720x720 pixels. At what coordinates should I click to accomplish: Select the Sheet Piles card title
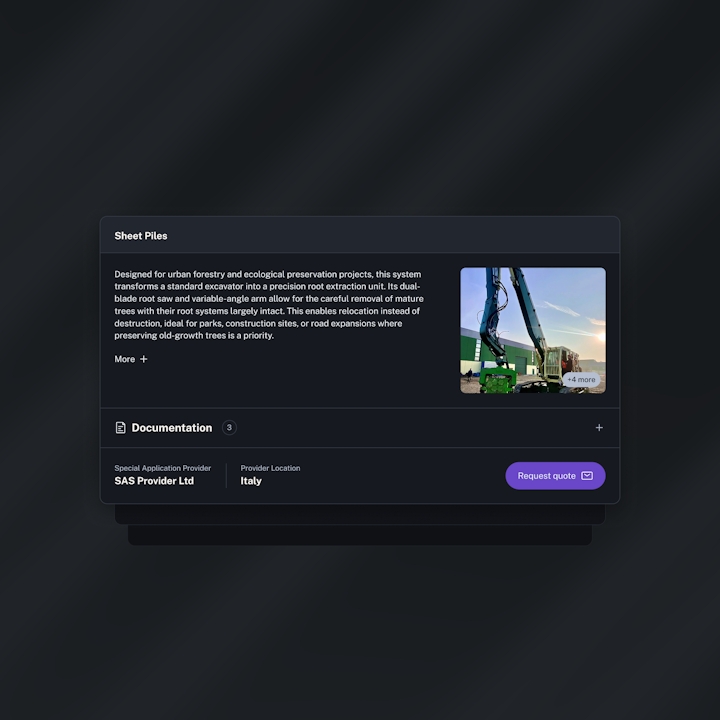tap(141, 236)
